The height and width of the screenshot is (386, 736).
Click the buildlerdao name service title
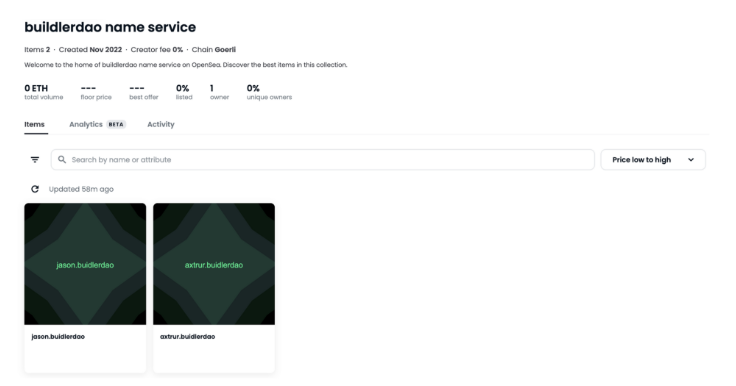pyautogui.click(x=110, y=27)
